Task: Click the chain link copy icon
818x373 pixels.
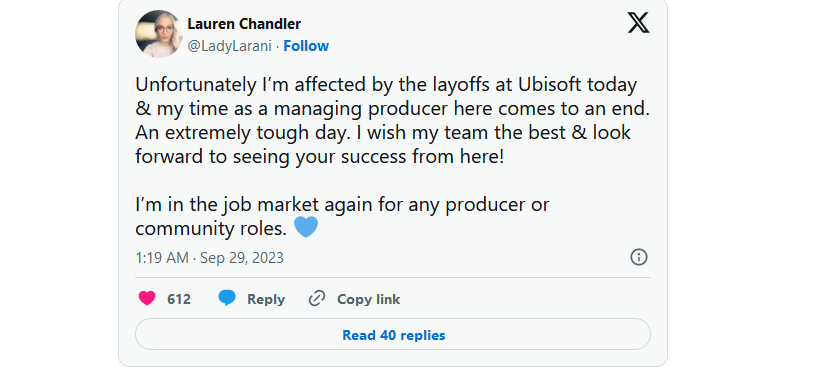Action: tap(317, 298)
